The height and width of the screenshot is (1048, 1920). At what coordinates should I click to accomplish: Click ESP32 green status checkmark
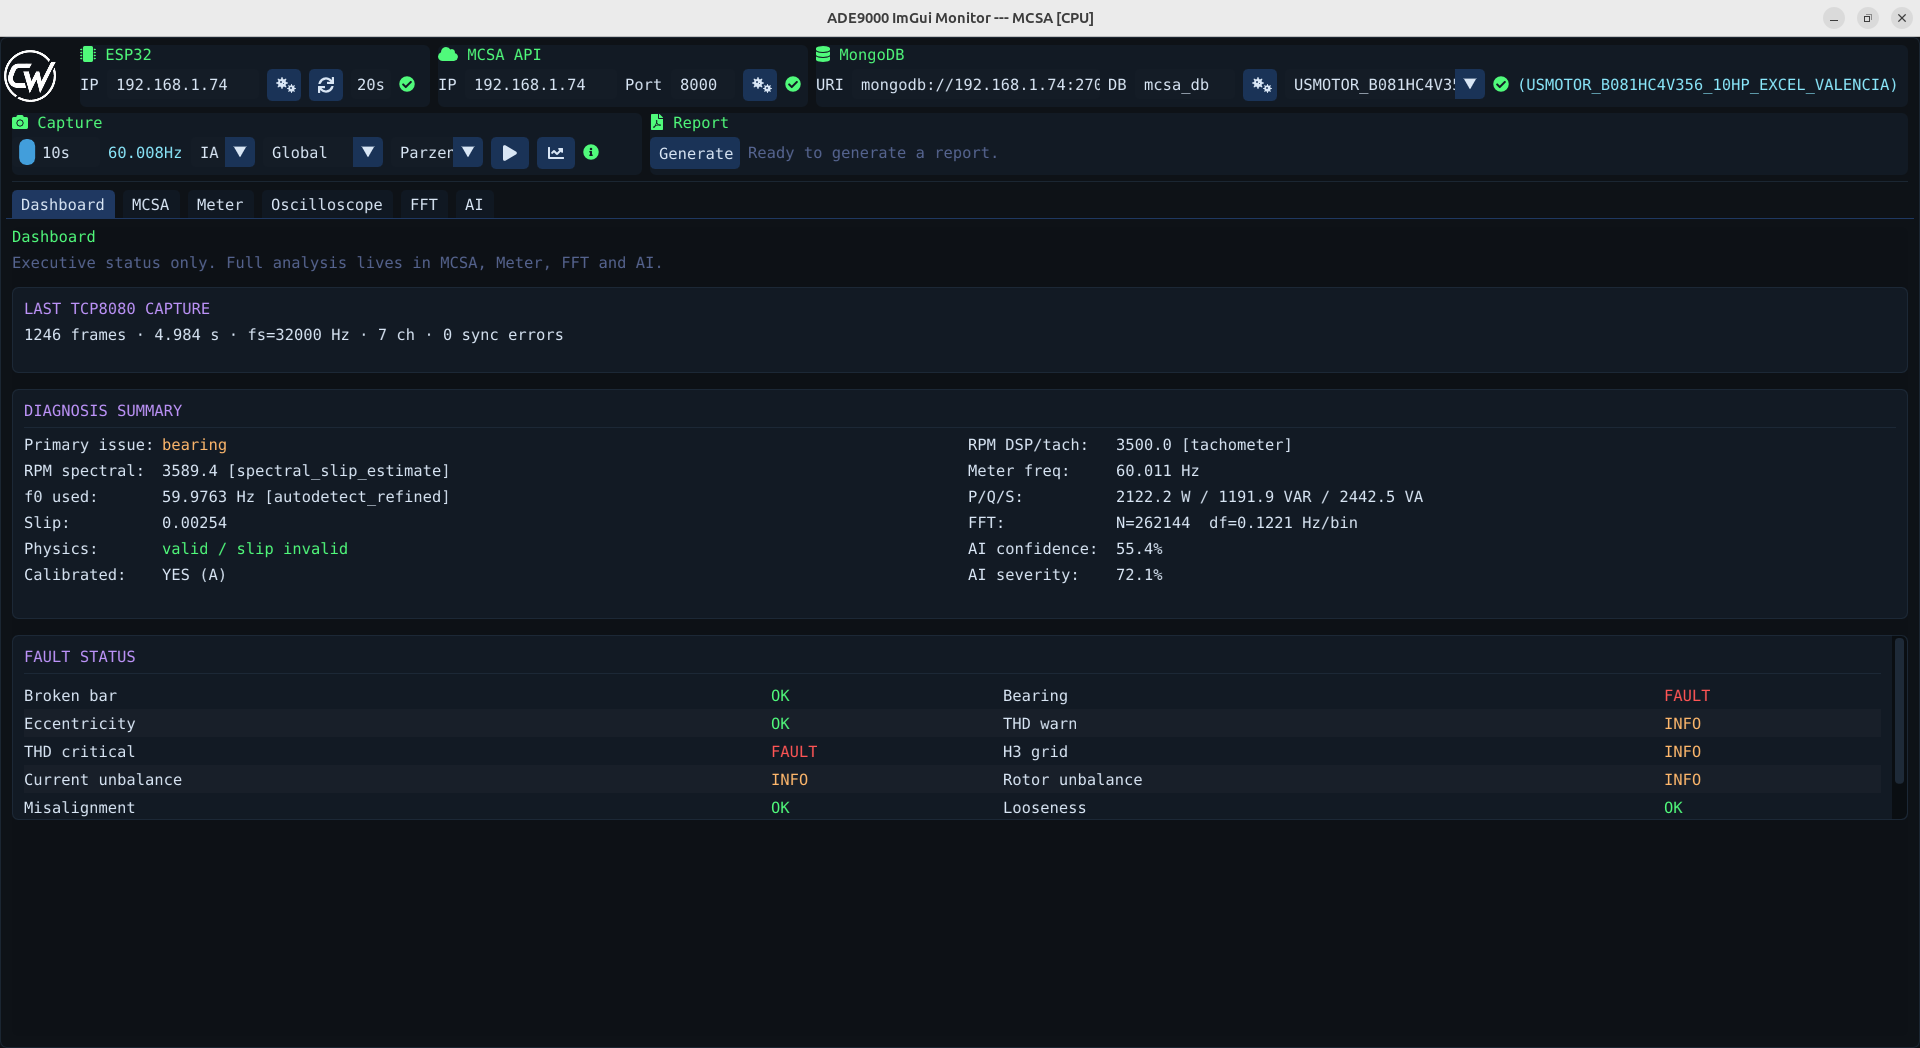[x=407, y=85]
